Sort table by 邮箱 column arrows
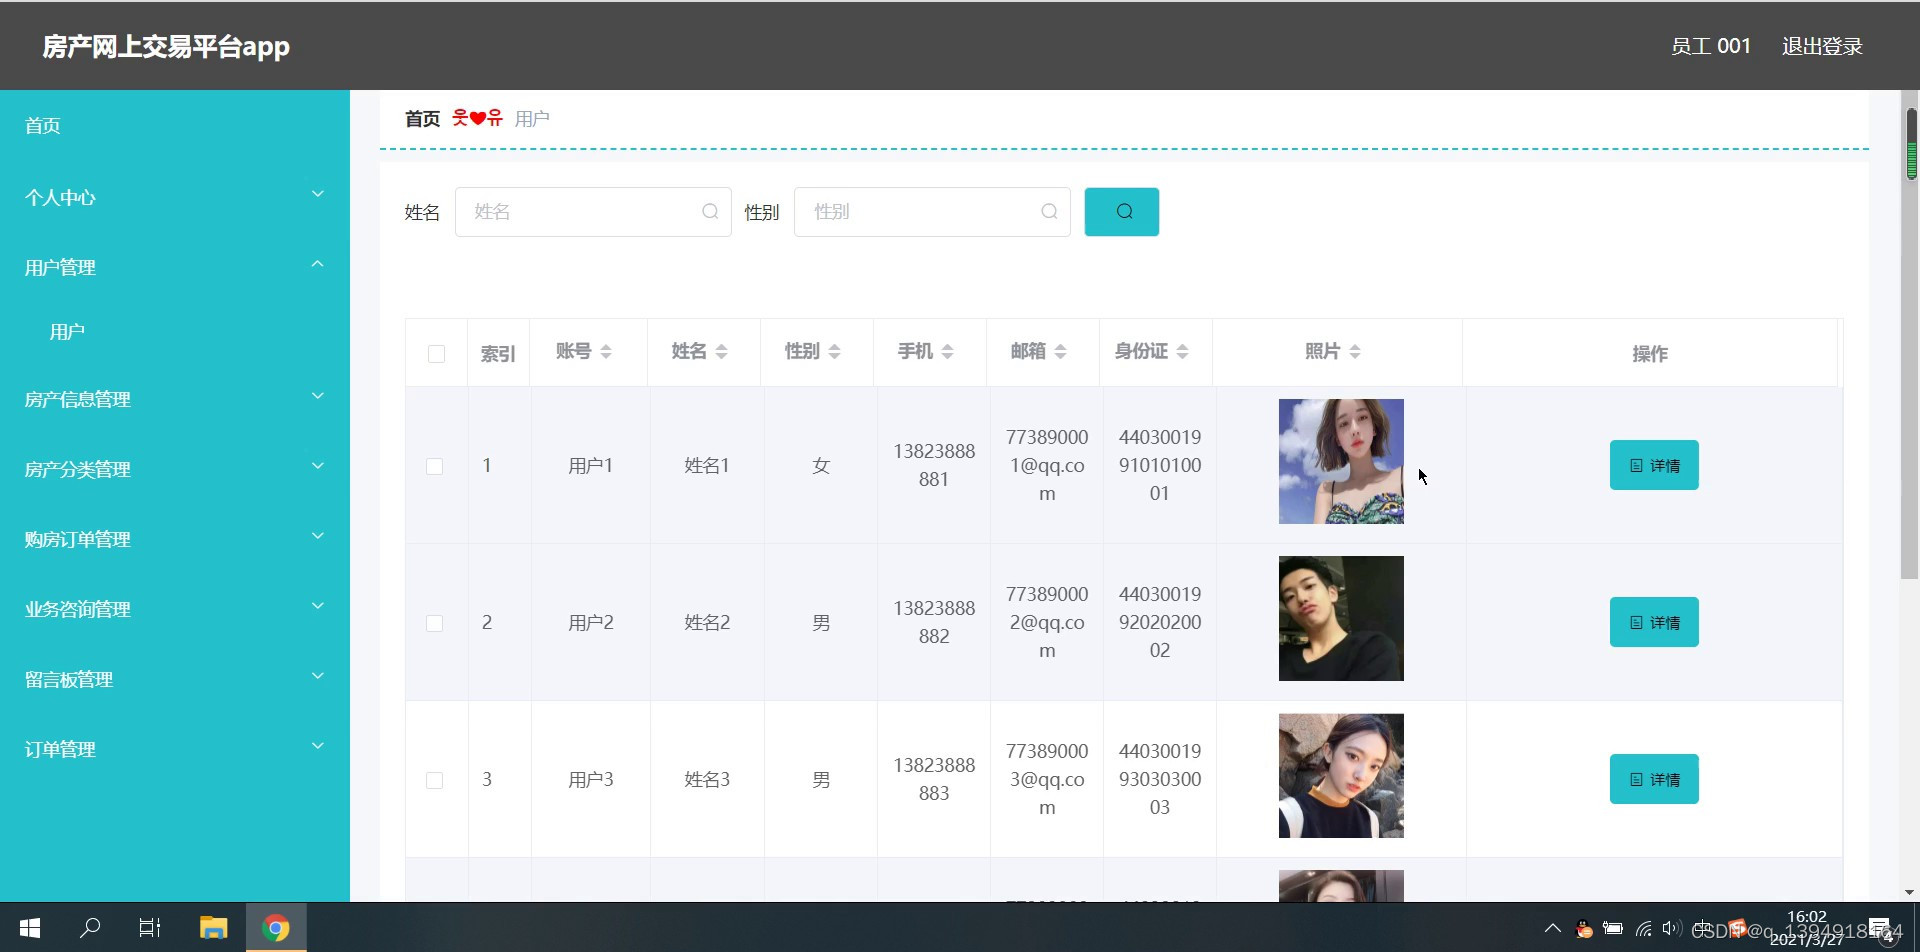This screenshot has width=1920, height=952. 1060,352
